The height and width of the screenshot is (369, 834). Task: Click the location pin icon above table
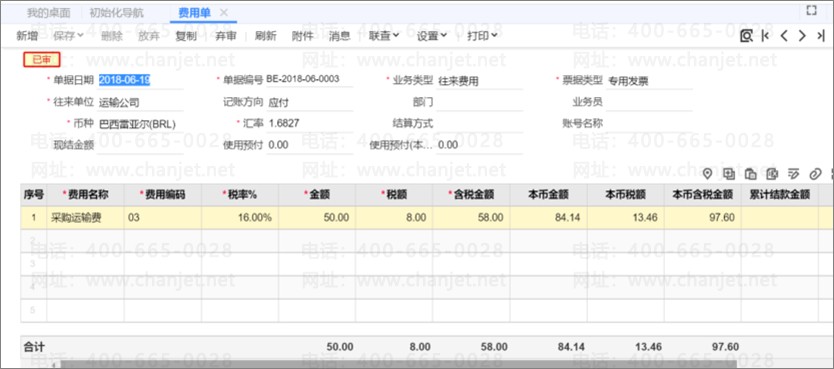tap(707, 173)
